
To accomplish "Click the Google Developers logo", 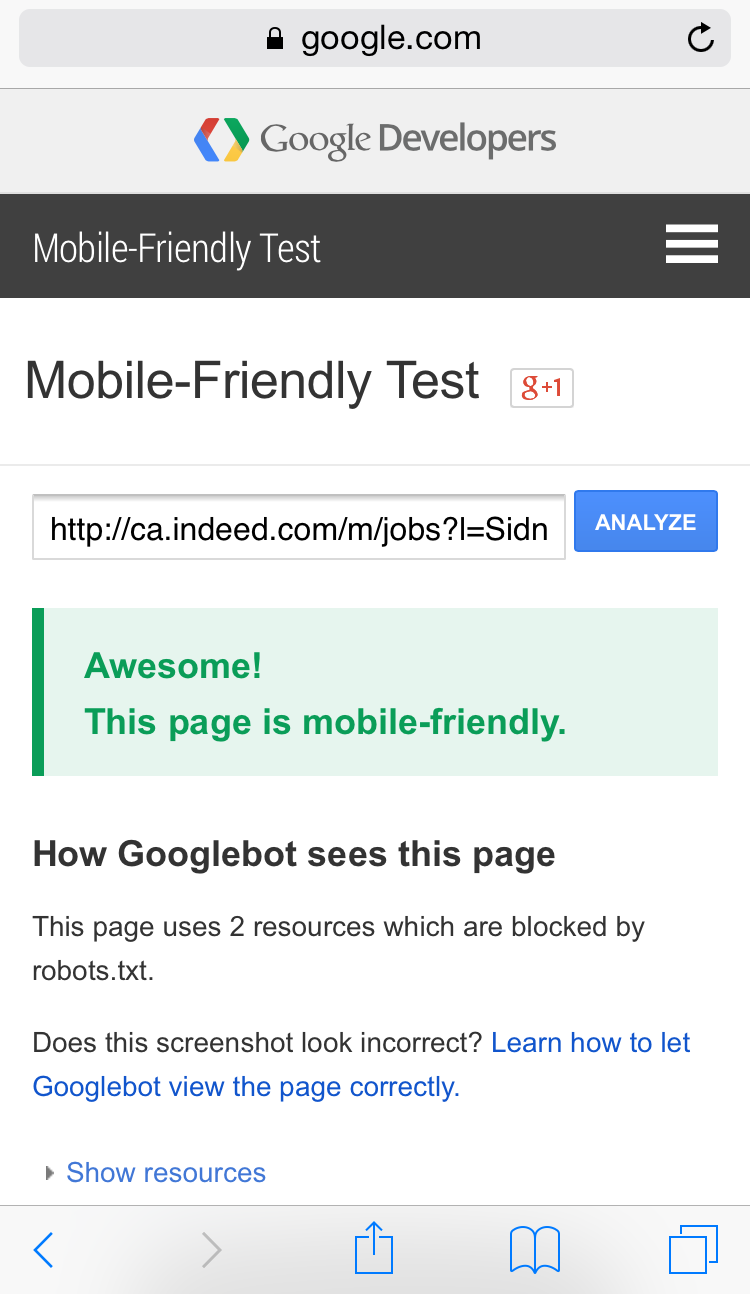I will point(222,140).
